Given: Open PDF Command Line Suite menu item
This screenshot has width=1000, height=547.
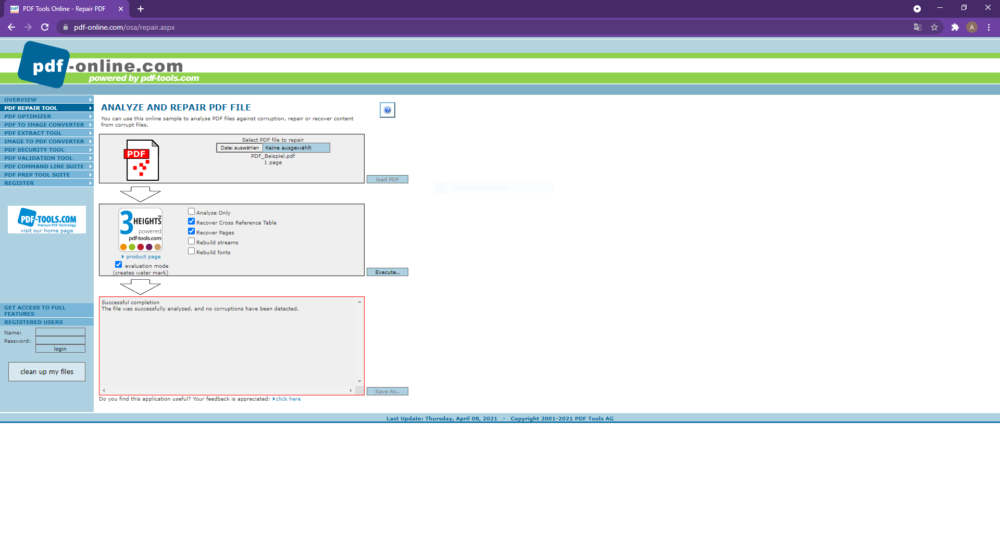Looking at the screenshot, I should (x=47, y=166).
